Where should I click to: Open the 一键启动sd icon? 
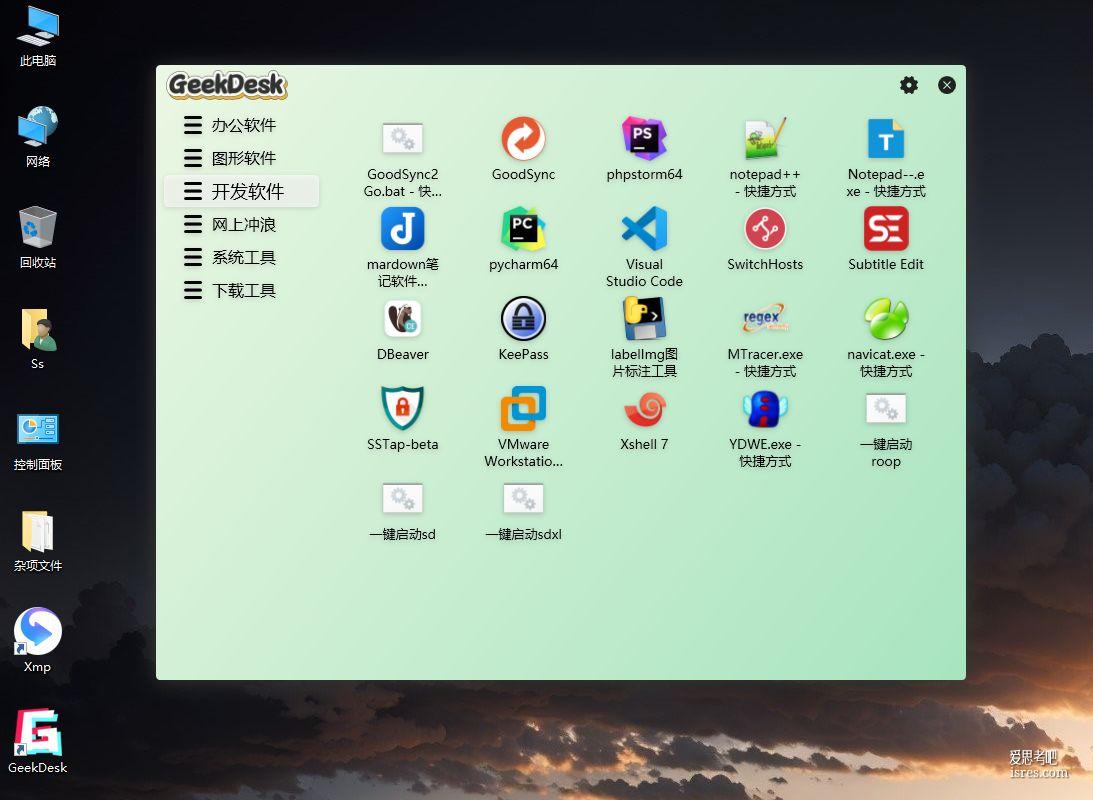pyautogui.click(x=403, y=498)
